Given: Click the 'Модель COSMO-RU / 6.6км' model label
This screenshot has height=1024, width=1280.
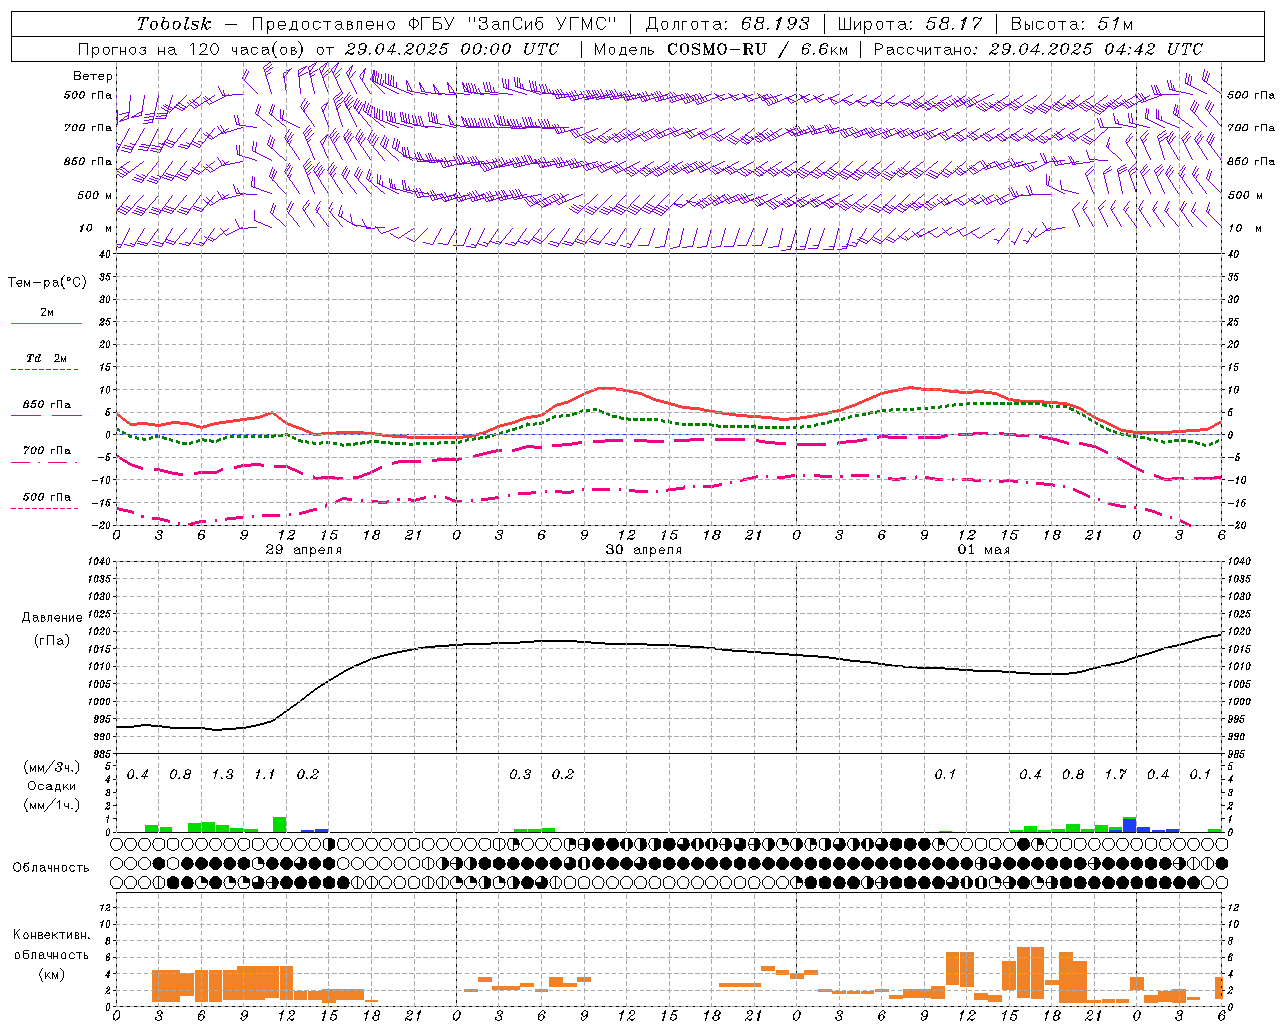Looking at the screenshot, I should (721, 49).
